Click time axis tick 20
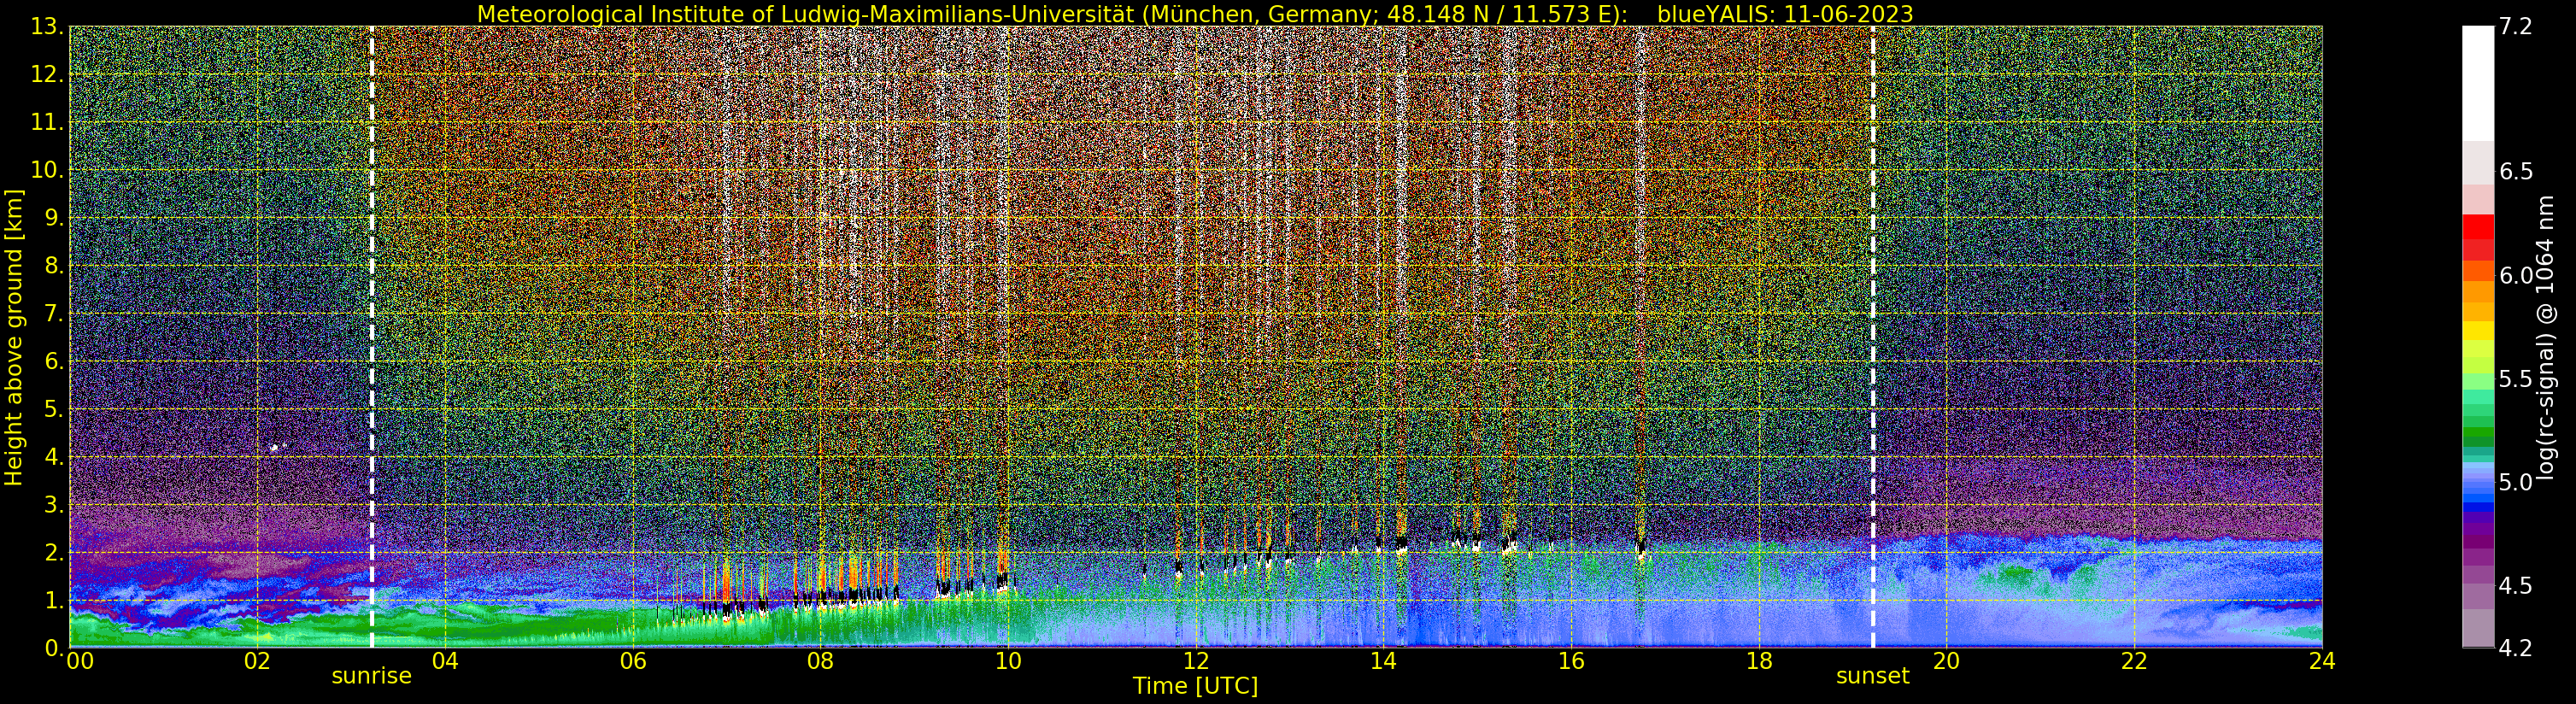2576x704 pixels. (1946, 661)
